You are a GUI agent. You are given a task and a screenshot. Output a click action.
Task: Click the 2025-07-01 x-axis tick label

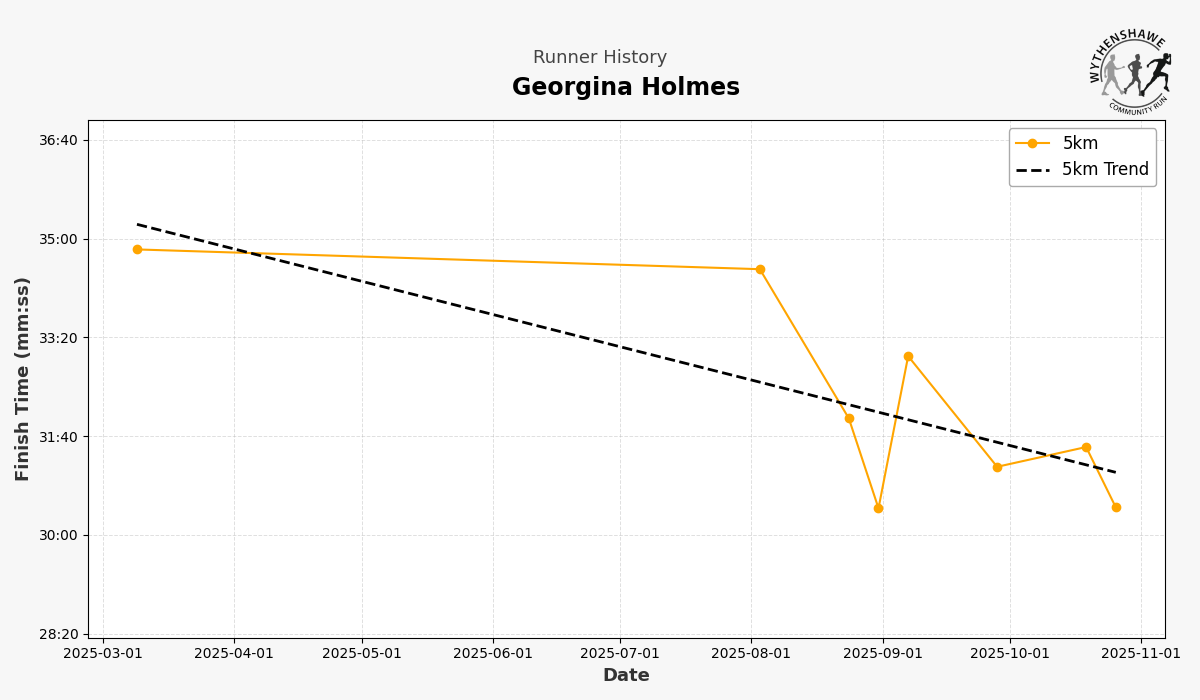[x=620, y=653]
